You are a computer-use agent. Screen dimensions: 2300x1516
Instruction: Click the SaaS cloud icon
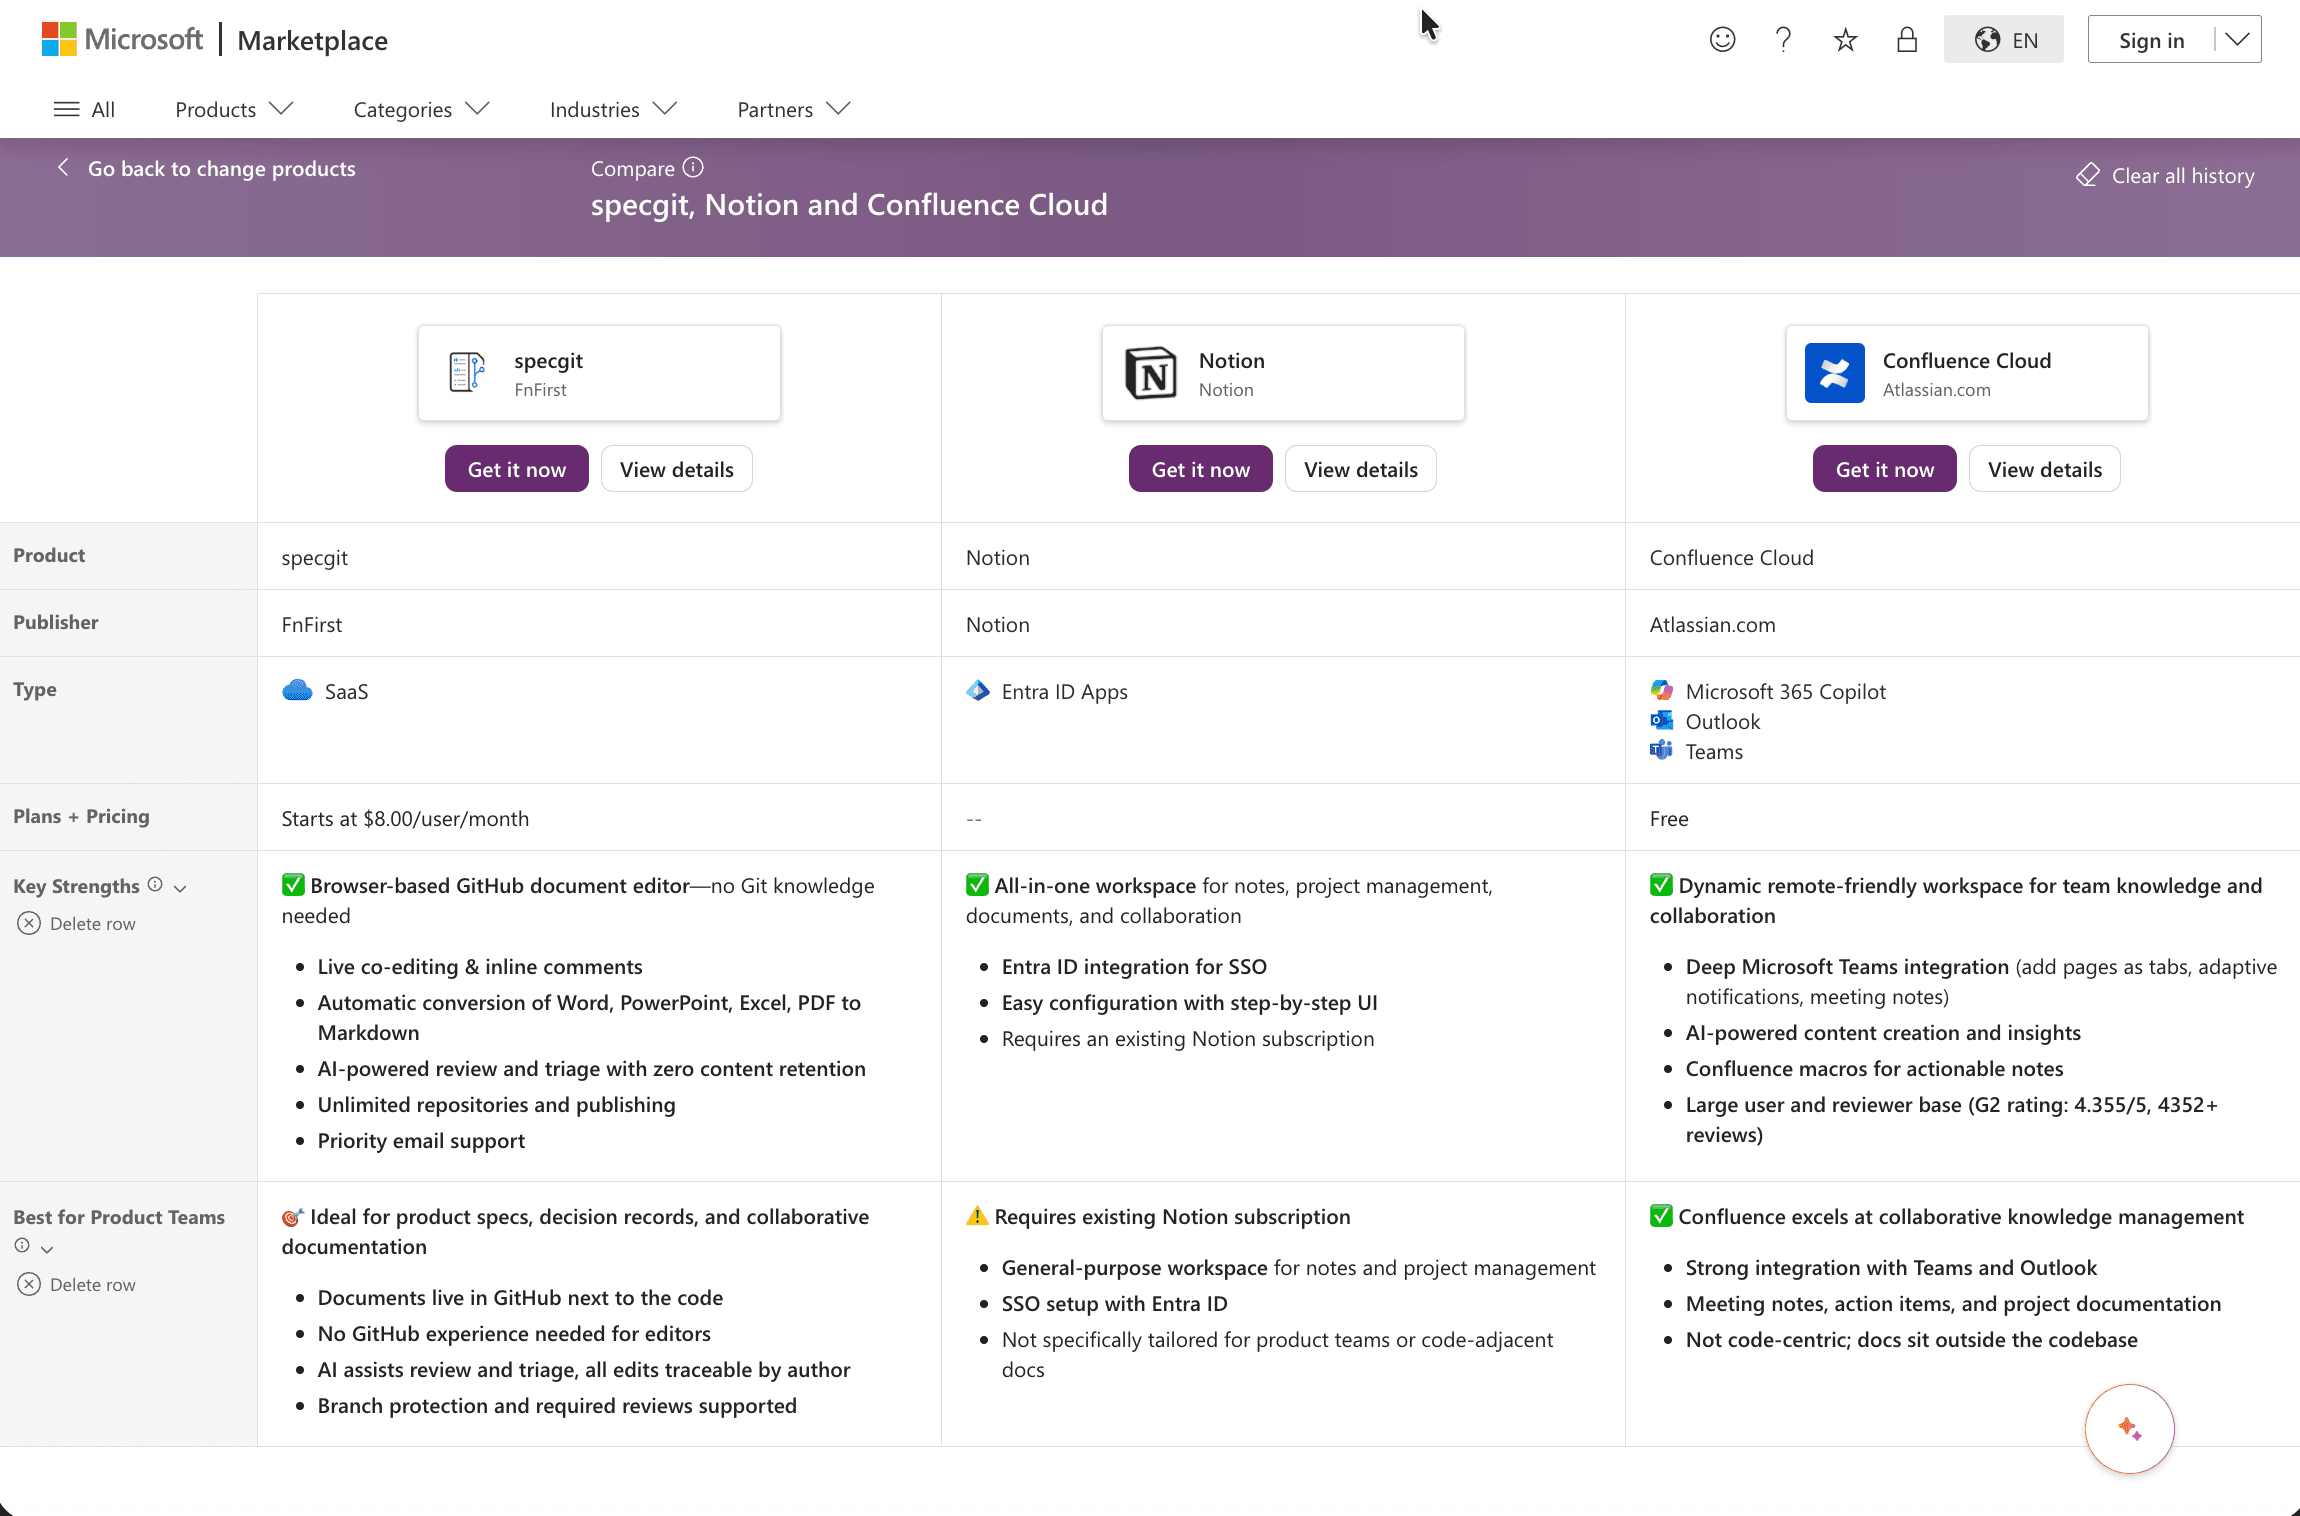click(297, 691)
